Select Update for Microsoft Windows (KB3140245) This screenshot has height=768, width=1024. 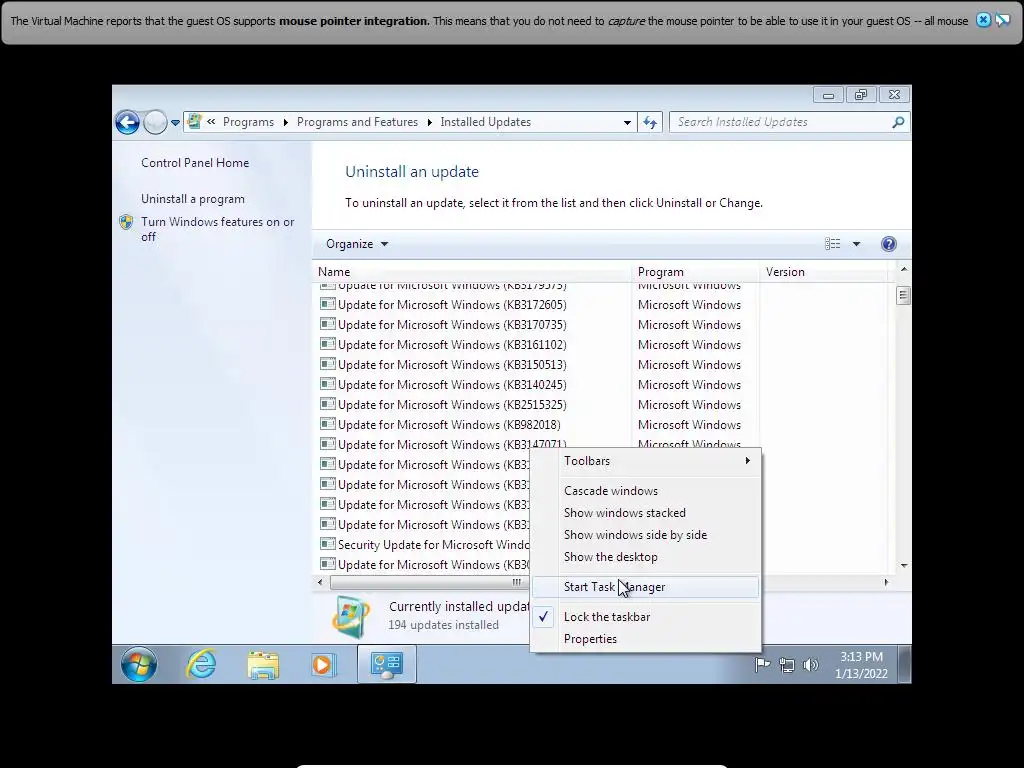(452, 385)
